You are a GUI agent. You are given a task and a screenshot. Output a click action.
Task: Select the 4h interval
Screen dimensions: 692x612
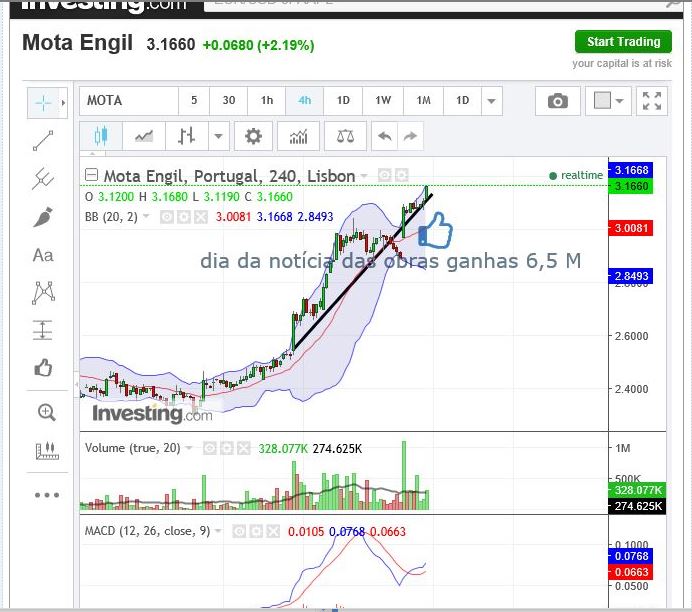305,101
